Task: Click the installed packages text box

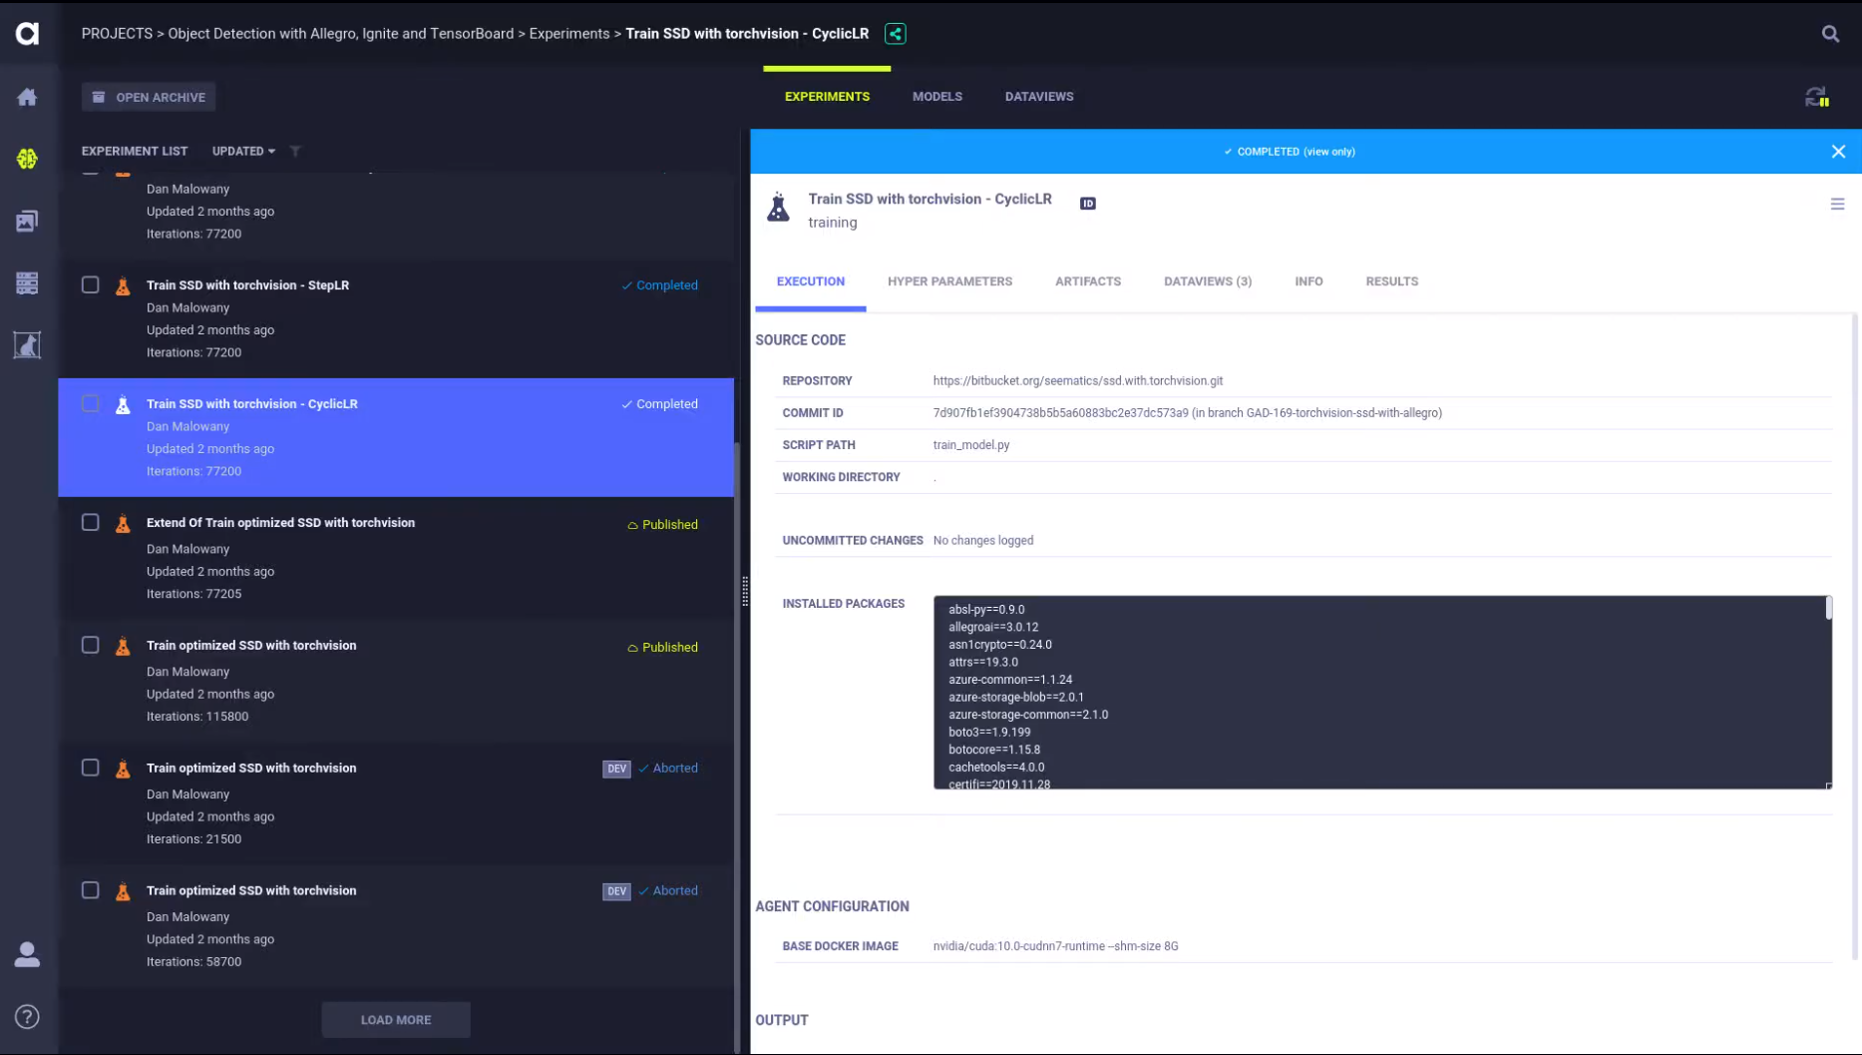Action: click(x=1382, y=693)
